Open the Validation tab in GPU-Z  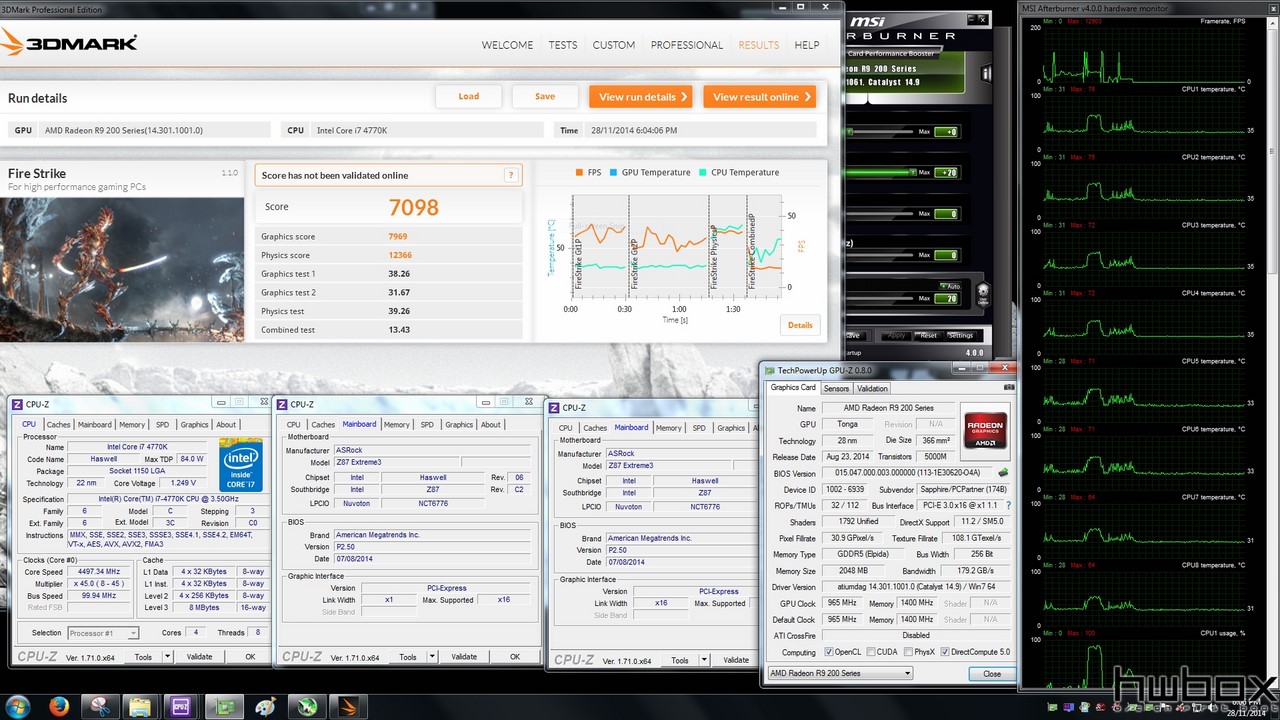click(x=872, y=388)
